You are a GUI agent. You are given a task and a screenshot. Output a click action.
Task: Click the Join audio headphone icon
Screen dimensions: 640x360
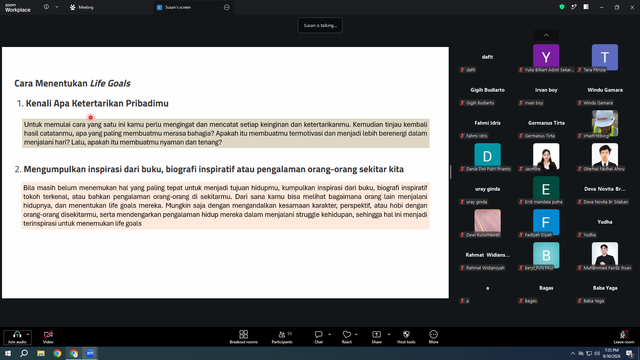[x=17, y=334]
